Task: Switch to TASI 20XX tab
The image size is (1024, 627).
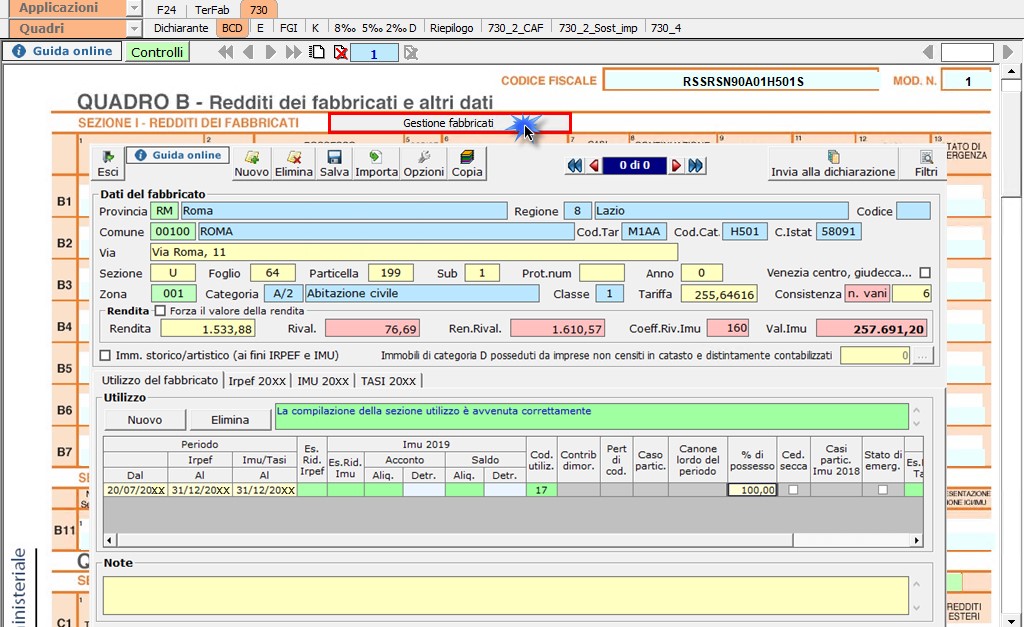Action: pyautogui.click(x=389, y=381)
